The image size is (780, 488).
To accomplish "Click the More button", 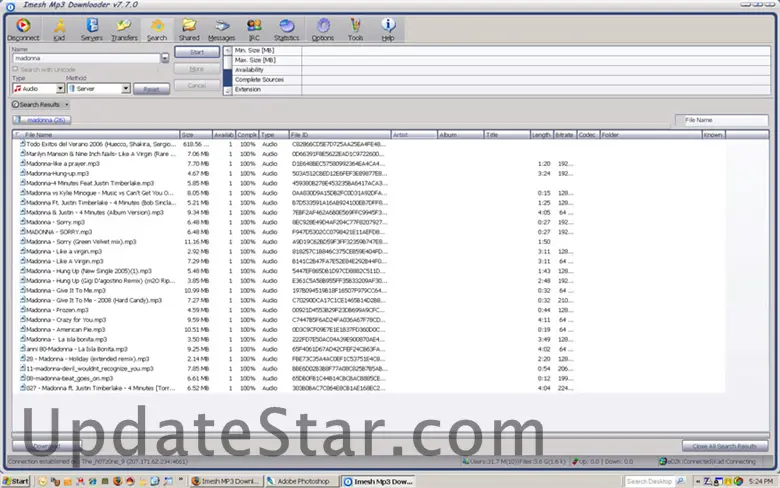I will click(x=197, y=69).
